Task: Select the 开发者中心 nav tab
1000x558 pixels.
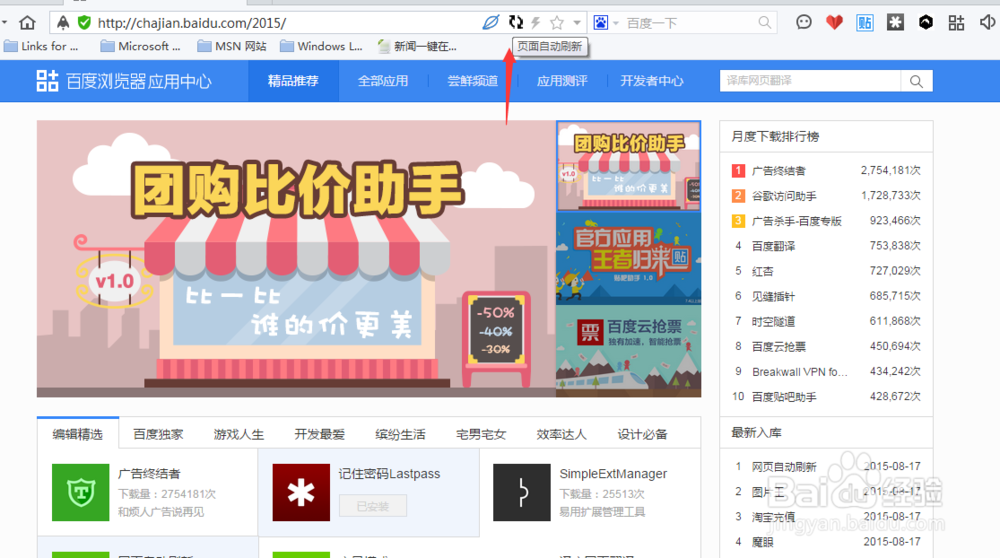Action: (x=652, y=81)
